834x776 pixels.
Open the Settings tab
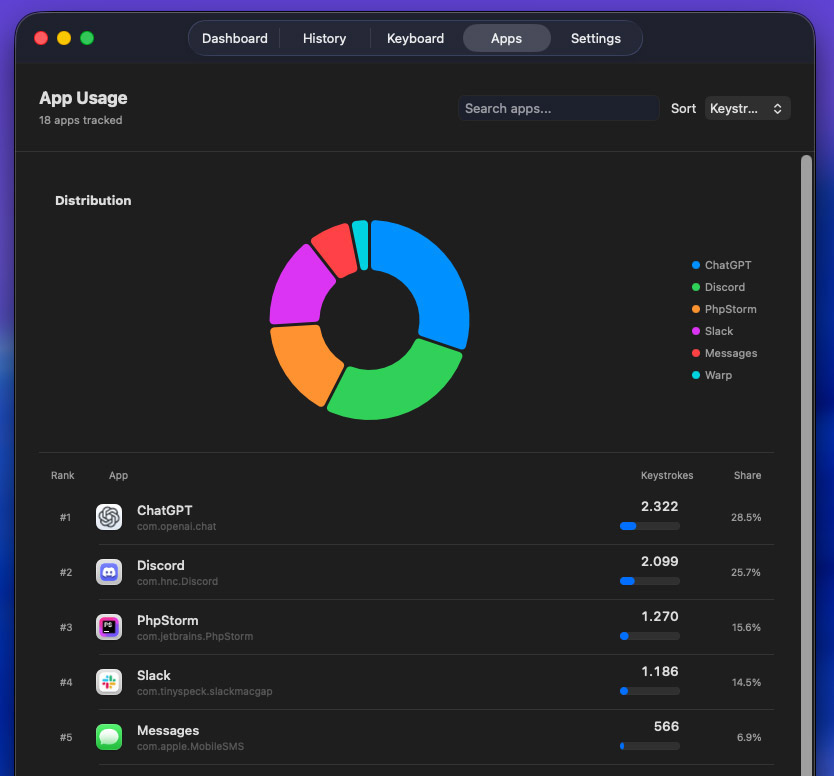coord(596,38)
